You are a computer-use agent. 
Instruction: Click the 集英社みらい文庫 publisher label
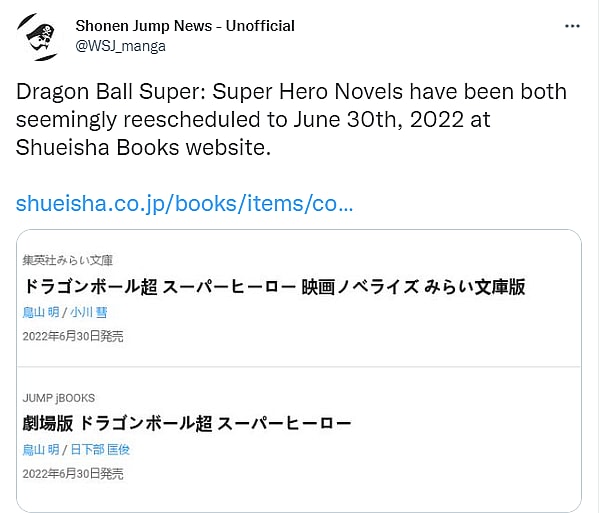coord(70,260)
